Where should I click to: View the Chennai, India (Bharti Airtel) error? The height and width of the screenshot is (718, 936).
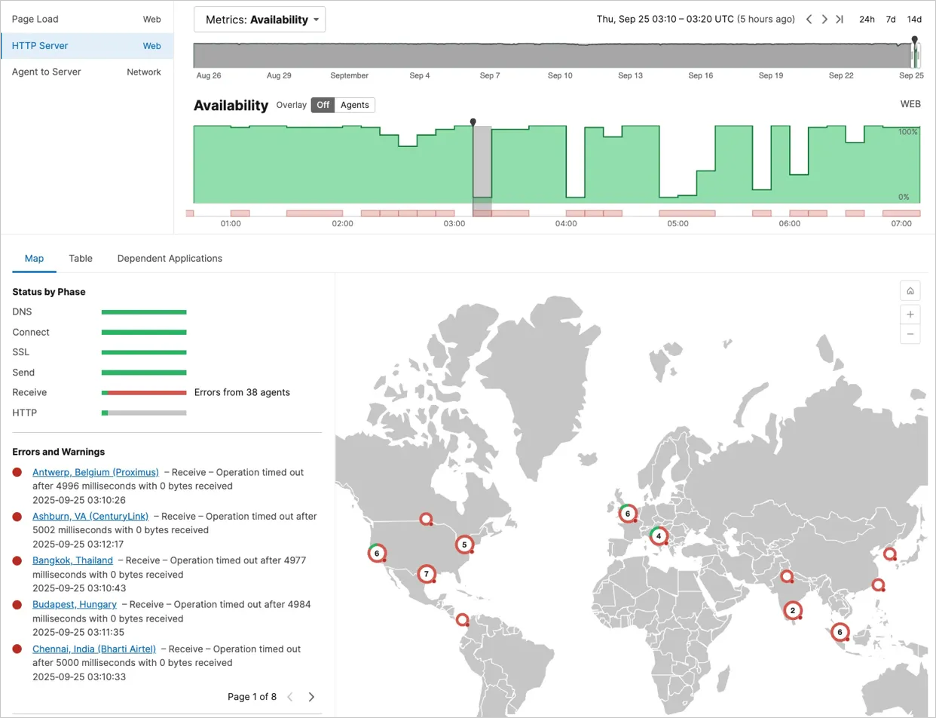93,649
